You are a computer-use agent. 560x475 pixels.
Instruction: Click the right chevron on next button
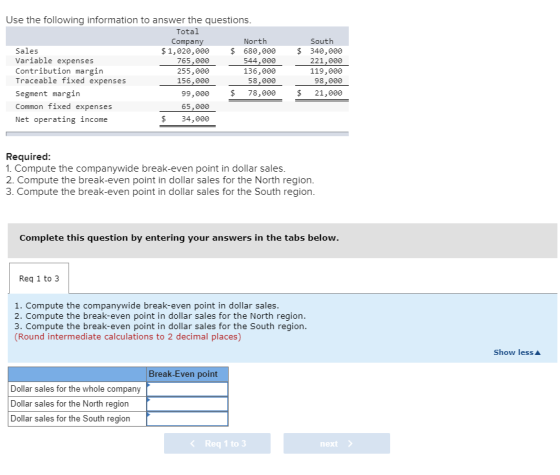point(350,443)
